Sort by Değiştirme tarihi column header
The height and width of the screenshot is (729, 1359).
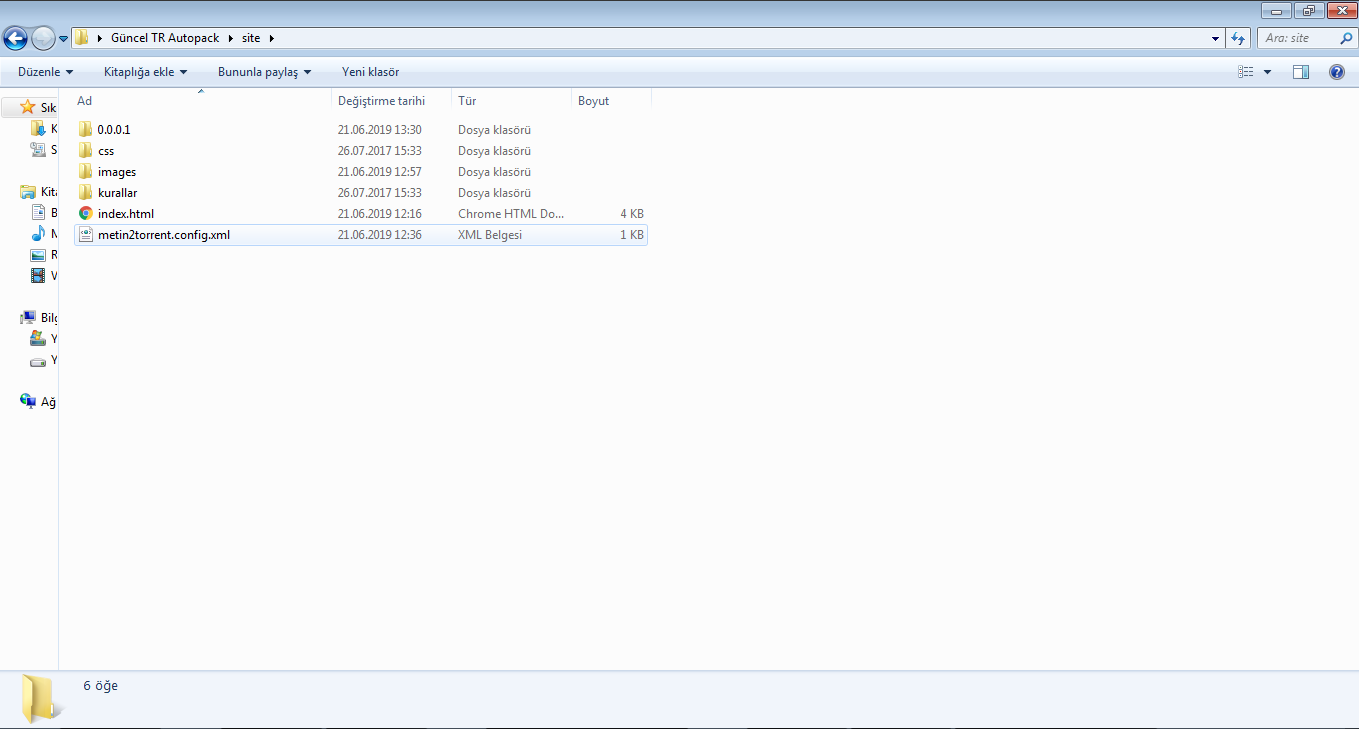381,101
